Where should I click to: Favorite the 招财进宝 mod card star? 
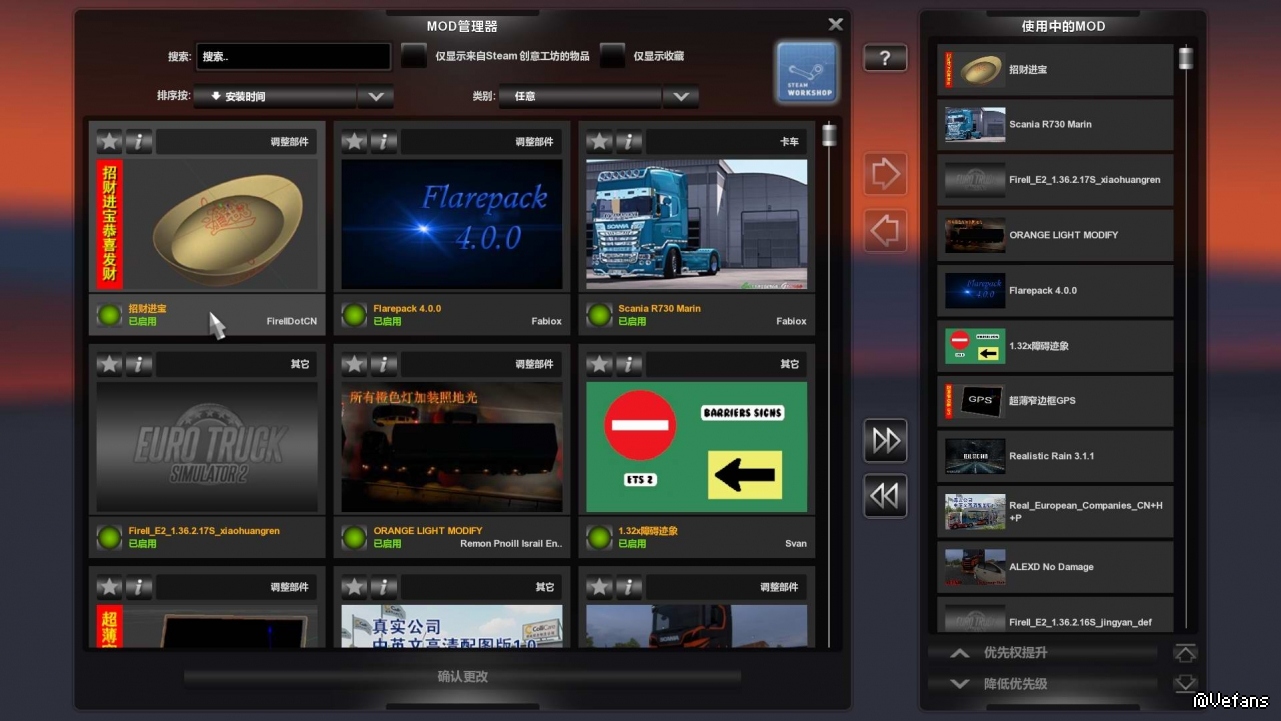pyautogui.click(x=109, y=142)
